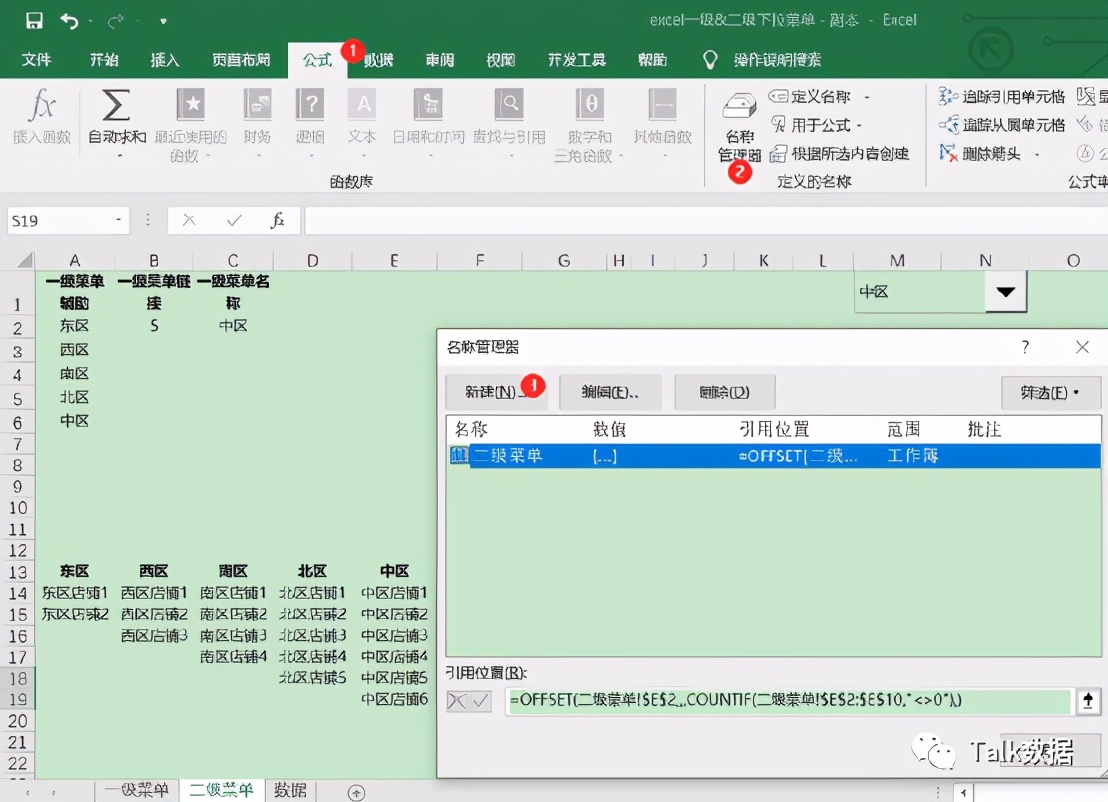
Task: Open the AutoSum sigma tool
Action: pos(116,106)
